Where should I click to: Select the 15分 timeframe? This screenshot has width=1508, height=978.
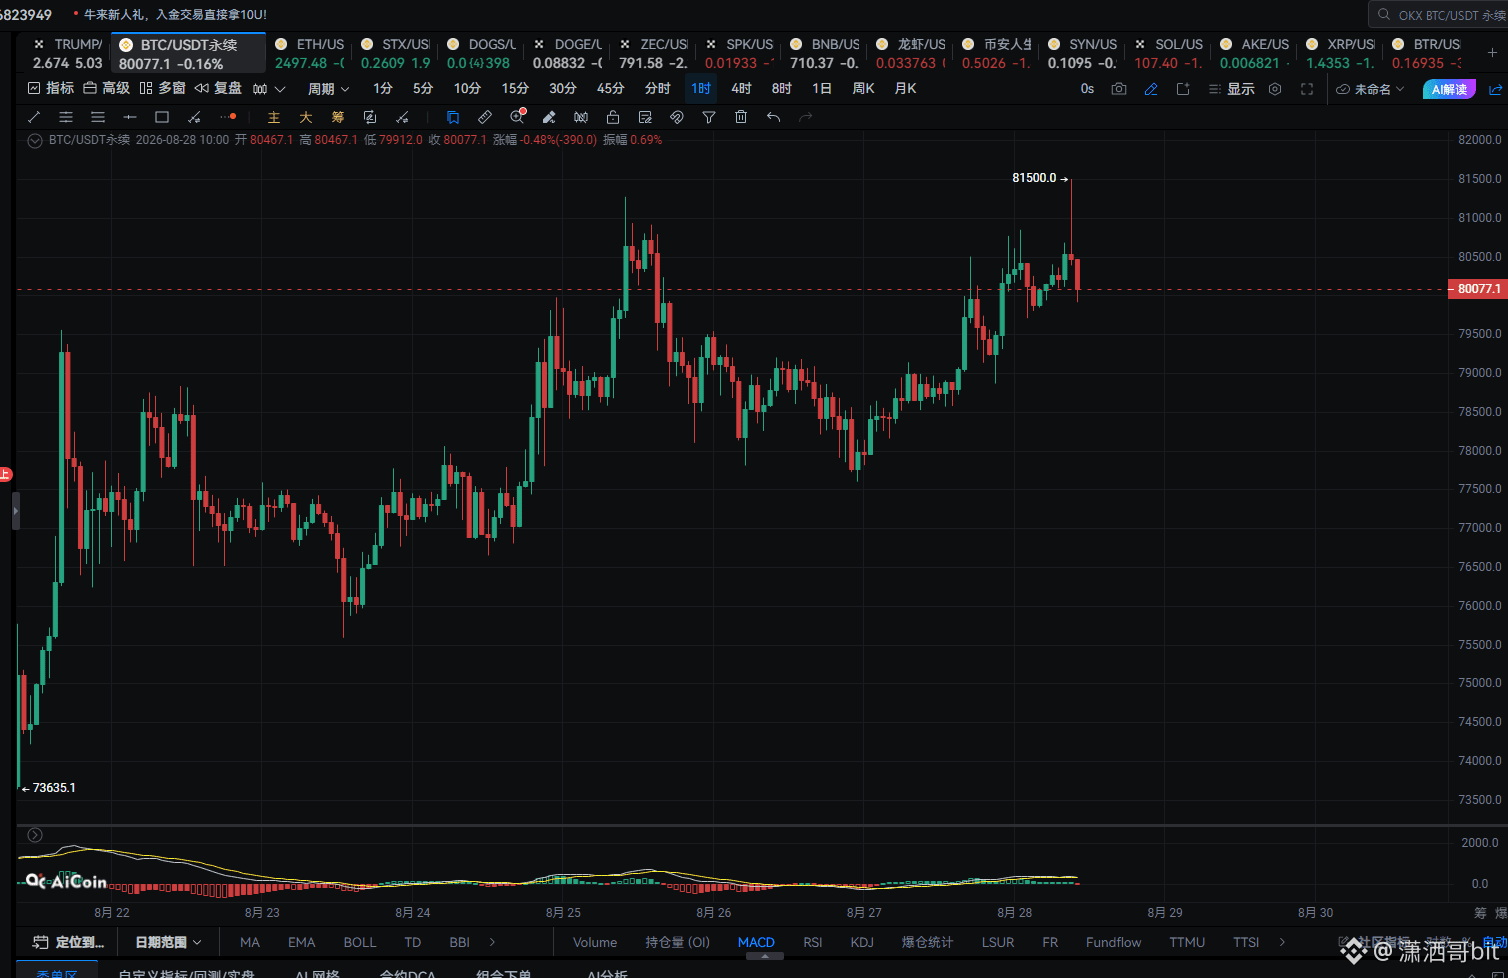(x=515, y=89)
